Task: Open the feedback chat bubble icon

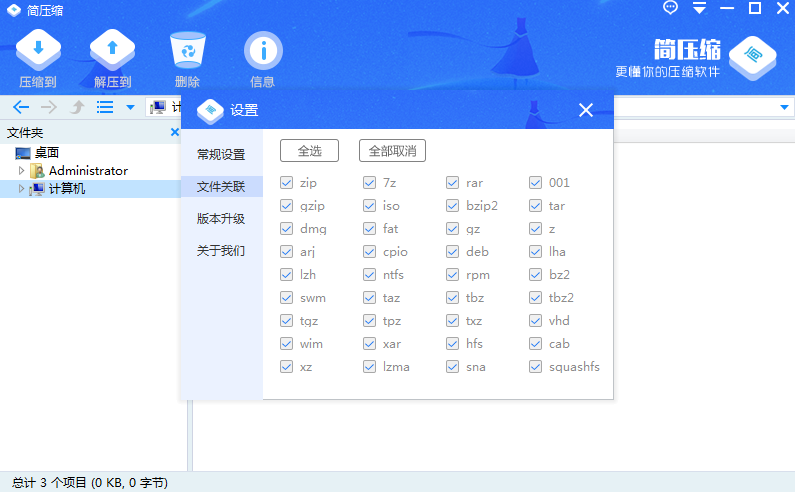Action: [670, 8]
